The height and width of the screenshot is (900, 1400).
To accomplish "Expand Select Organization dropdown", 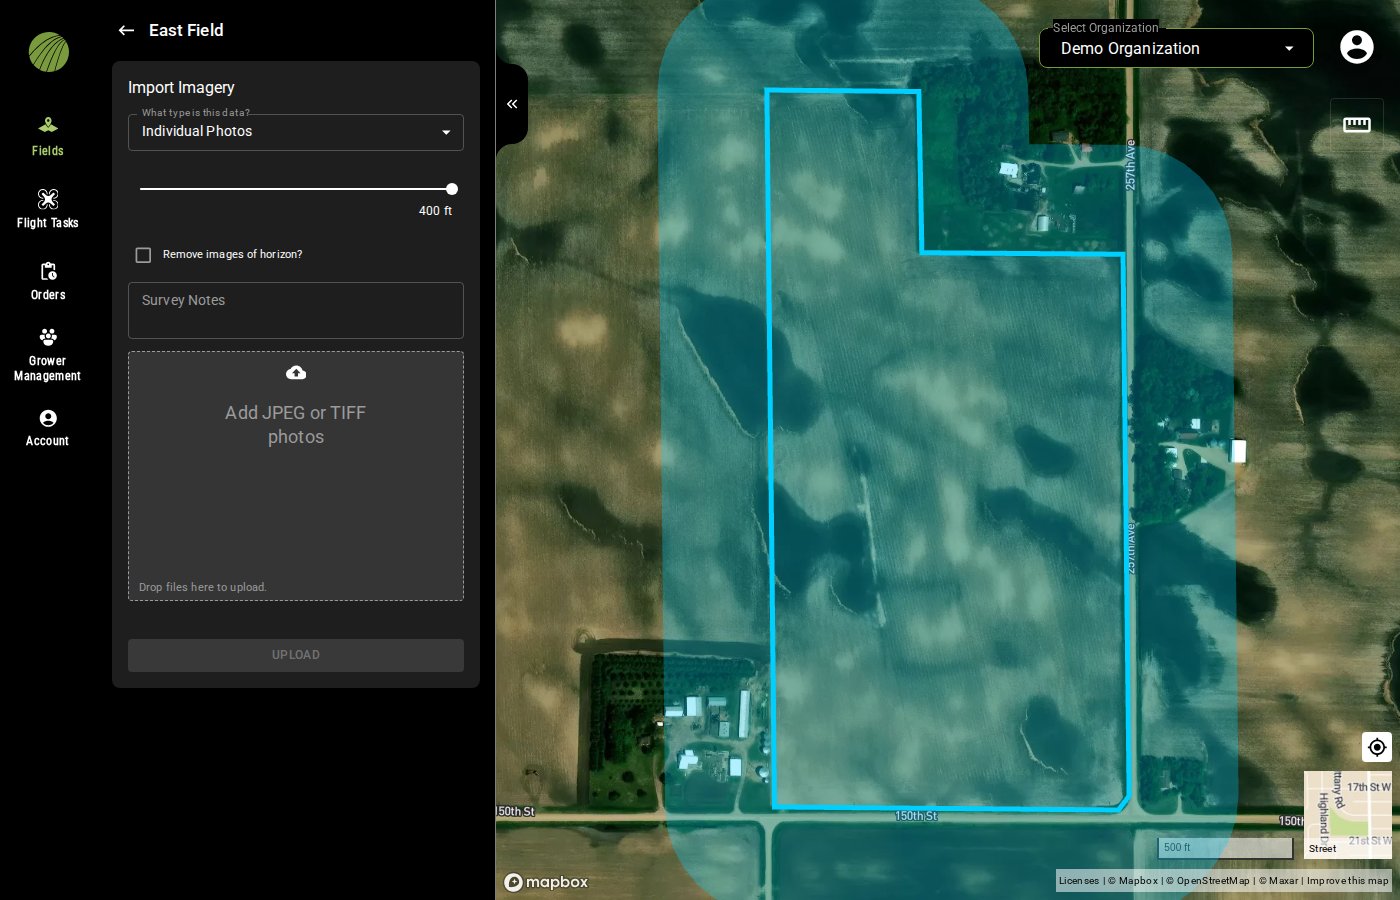I will pyautogui.click(x=1176, y=48).
